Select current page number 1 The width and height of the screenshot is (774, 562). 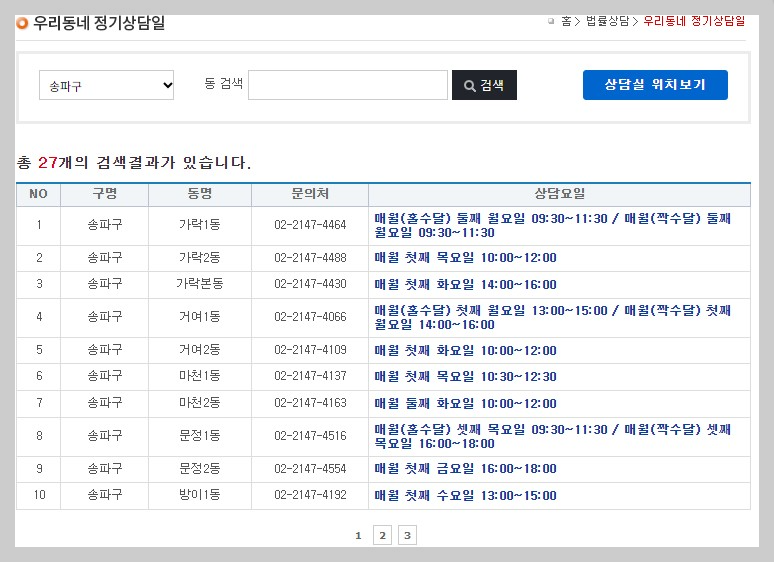pos(358,535)
